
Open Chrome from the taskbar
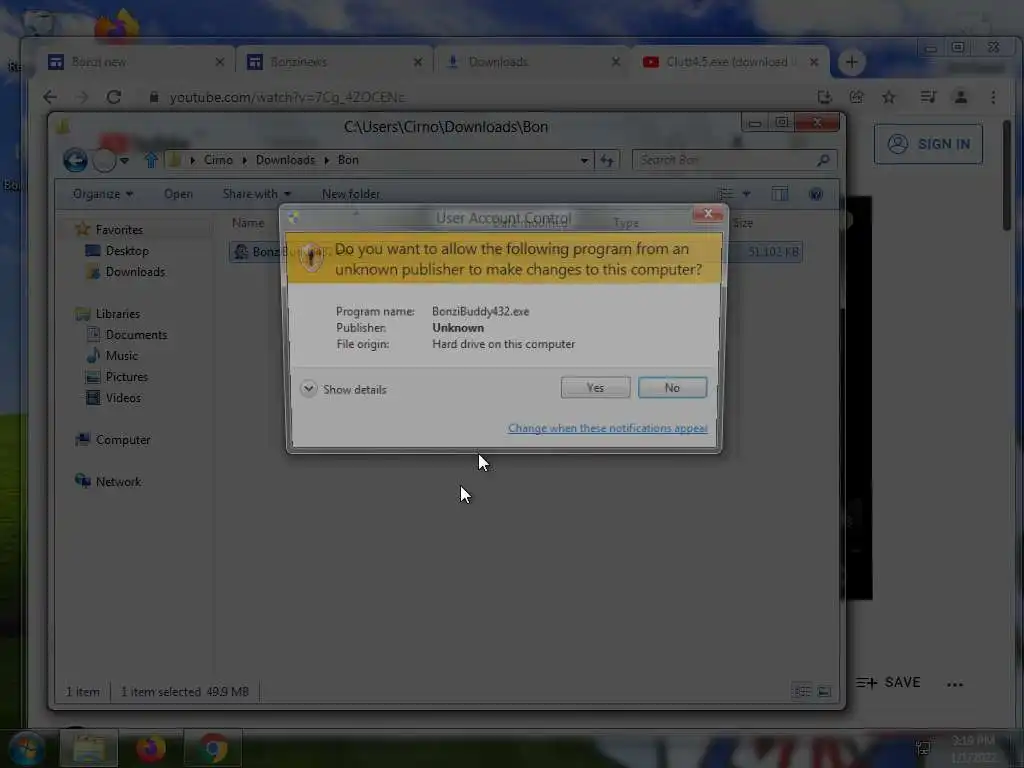pyautogui.click(x=213, y=748)
